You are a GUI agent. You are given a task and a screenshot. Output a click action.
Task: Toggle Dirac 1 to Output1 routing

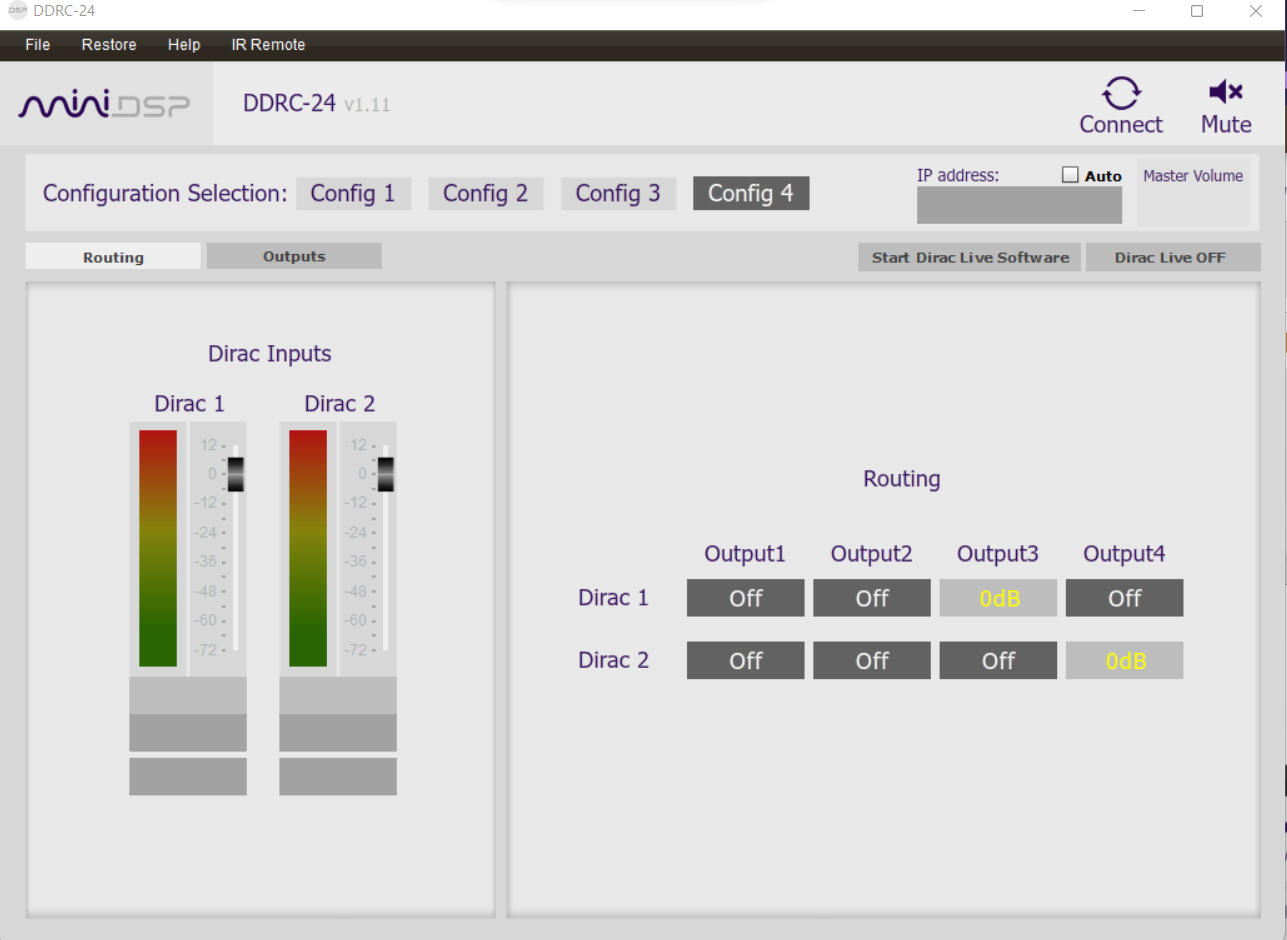click(745, 598)
